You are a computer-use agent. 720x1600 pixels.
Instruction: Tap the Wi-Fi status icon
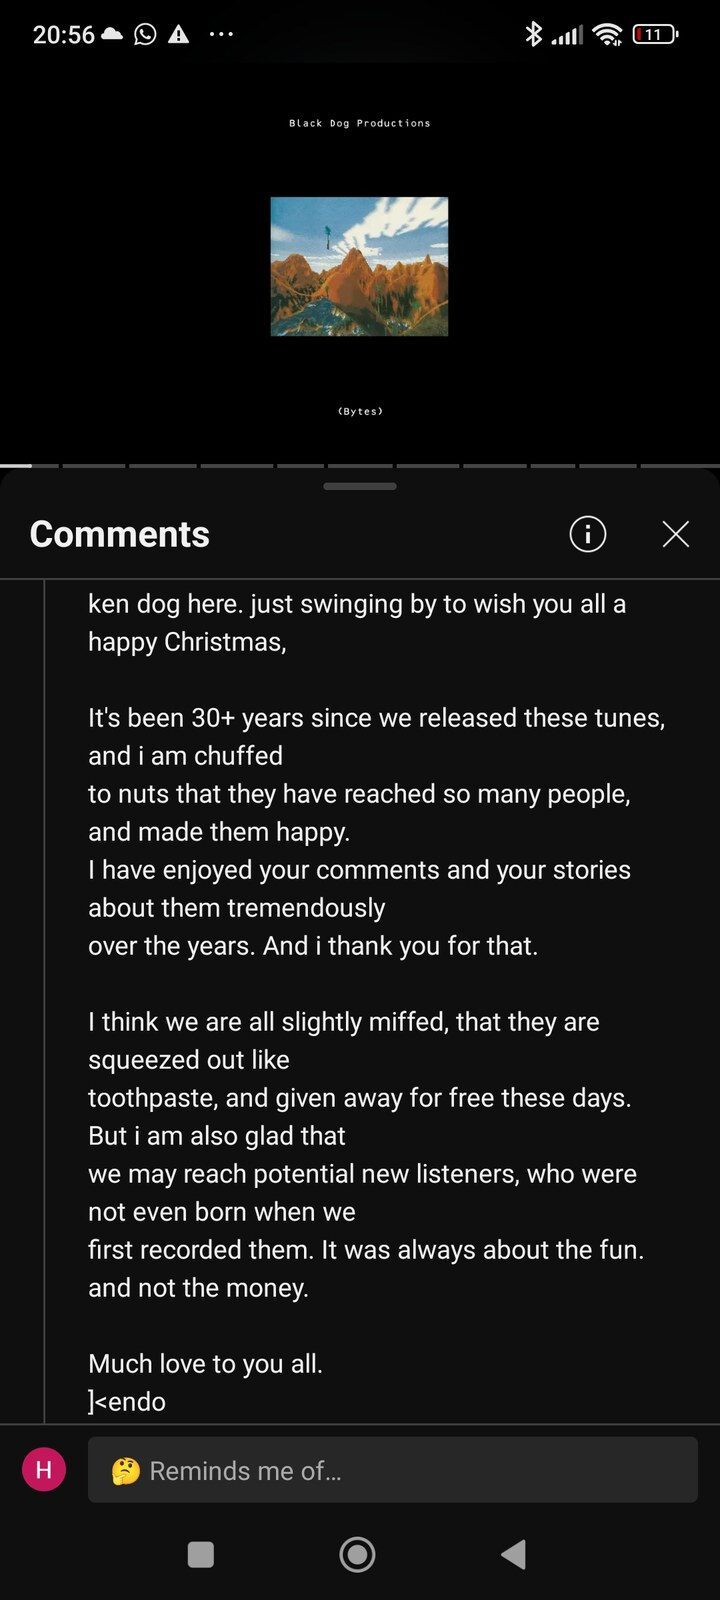coord(607,34)
